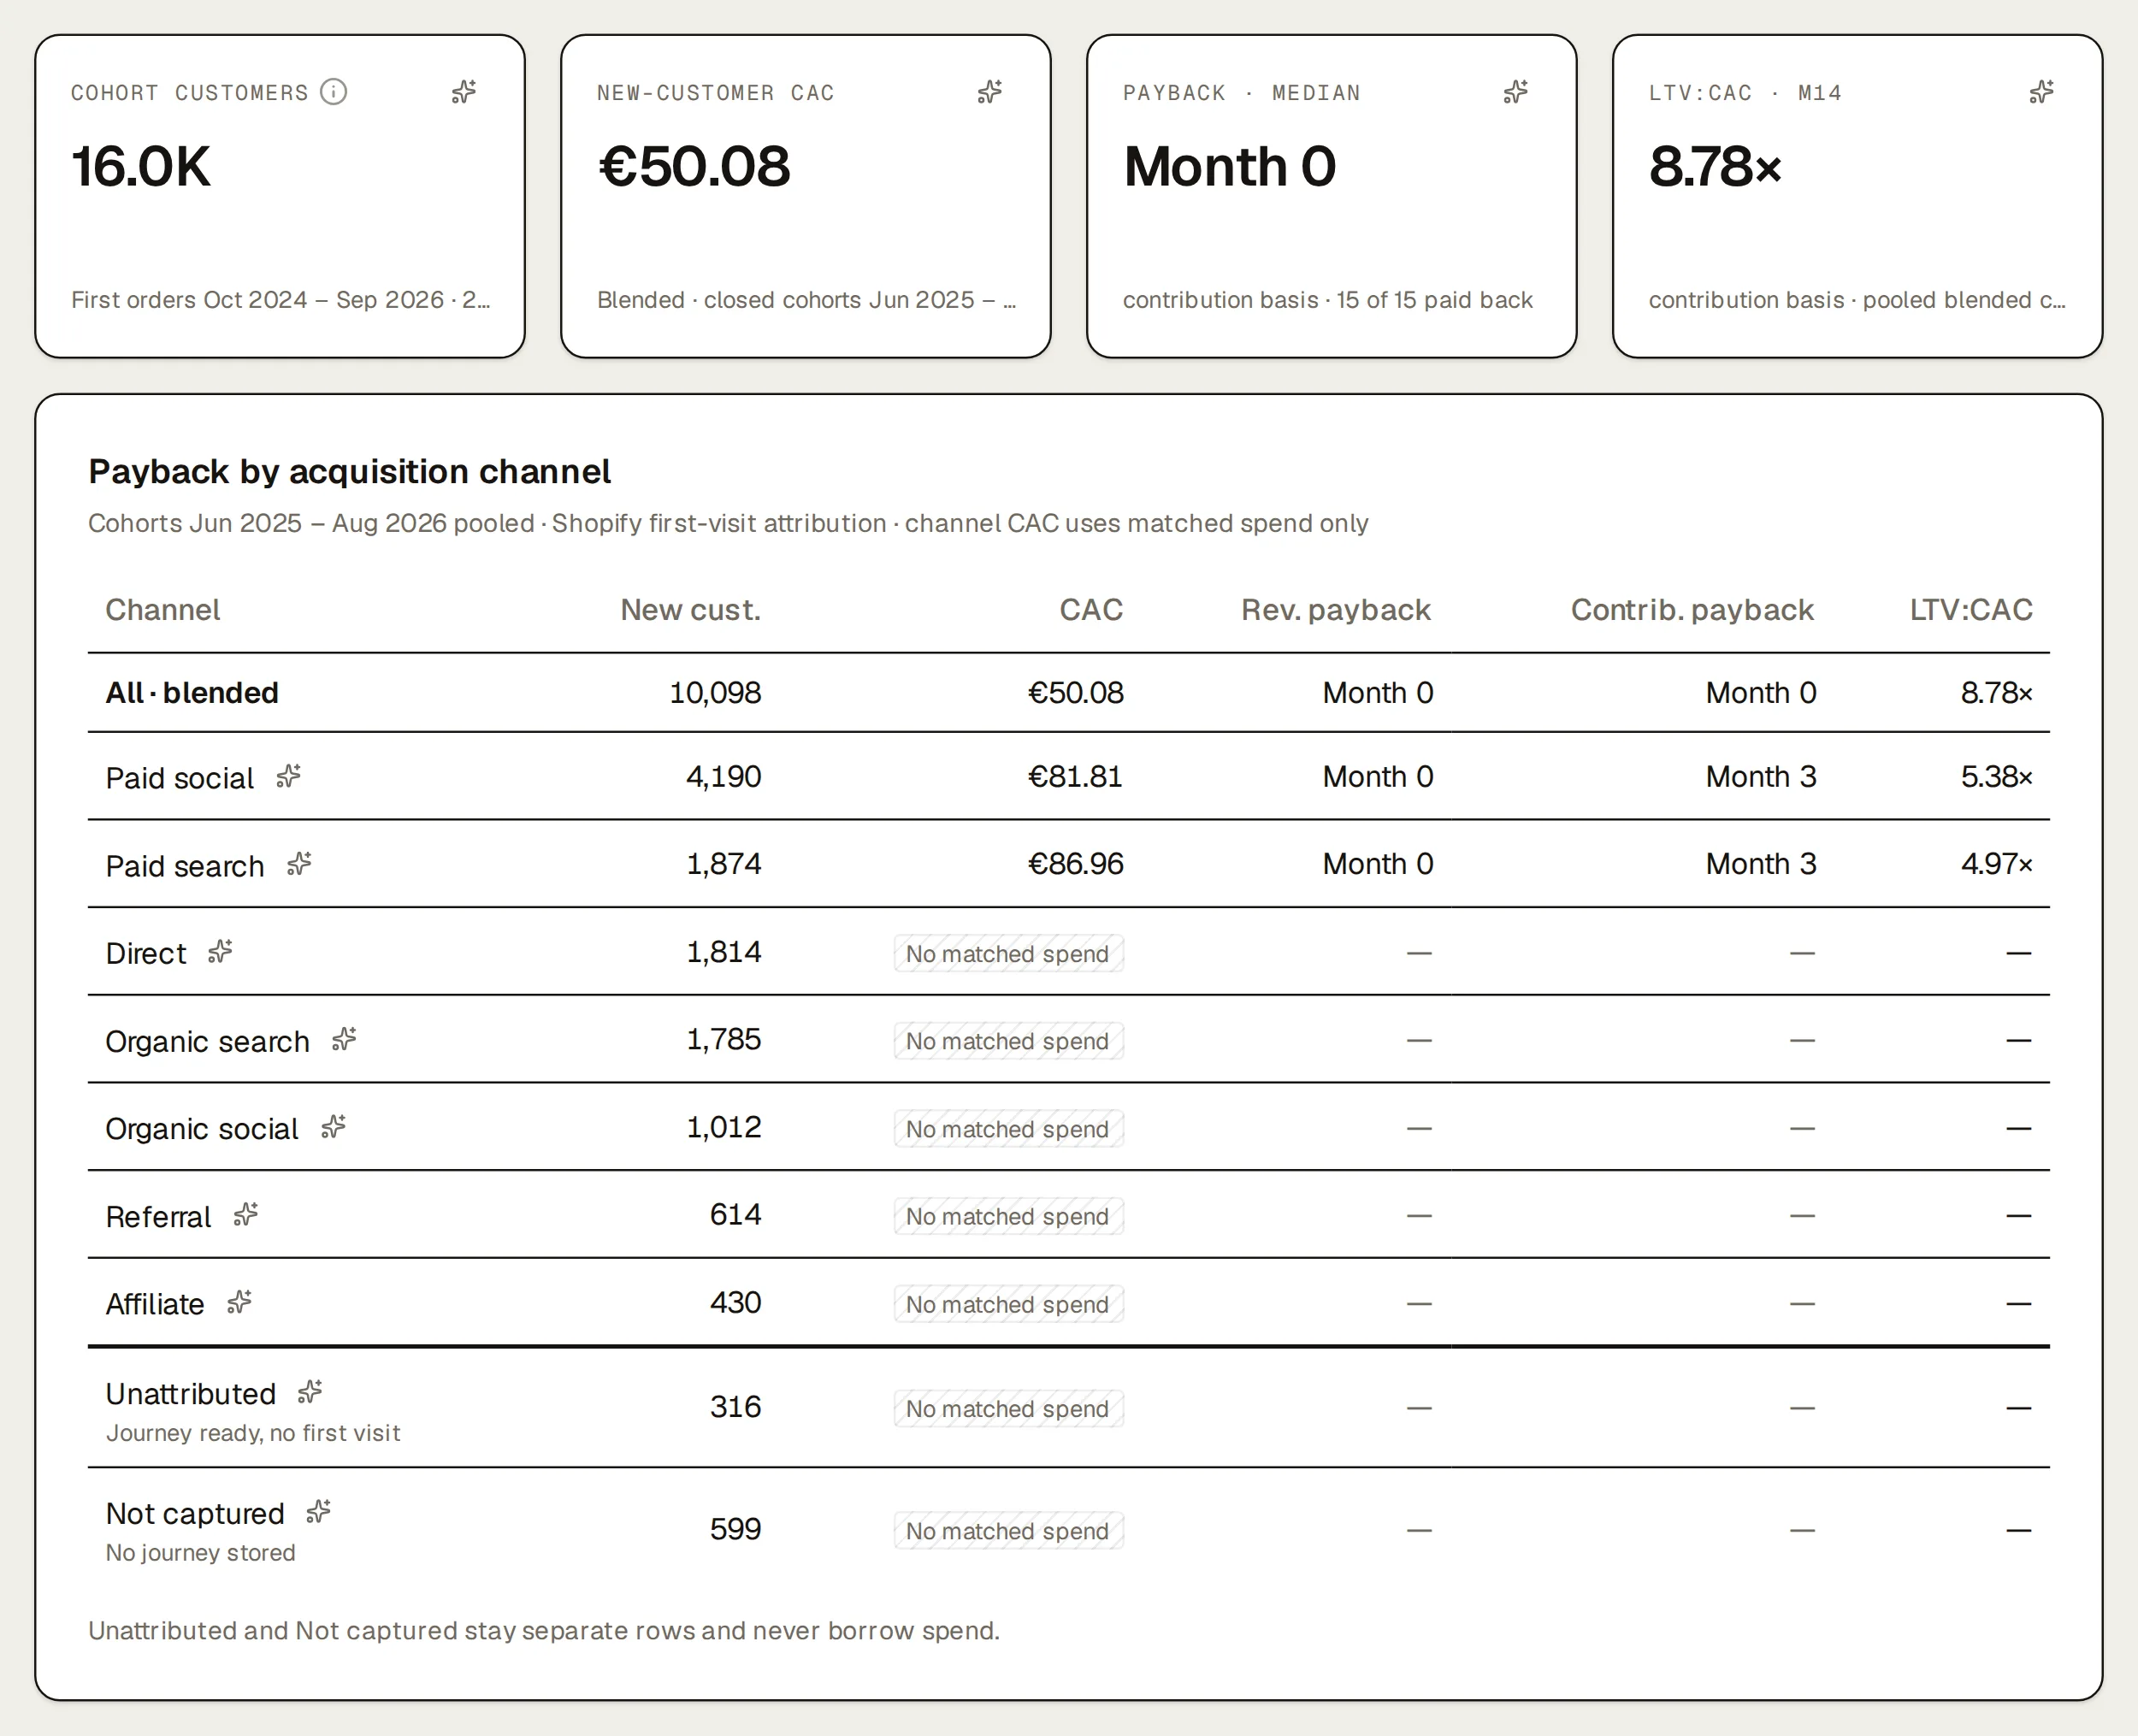Screen dimensions: 2138x1736
Task: Click the No journey stored note
Action: click(200, 1553)
